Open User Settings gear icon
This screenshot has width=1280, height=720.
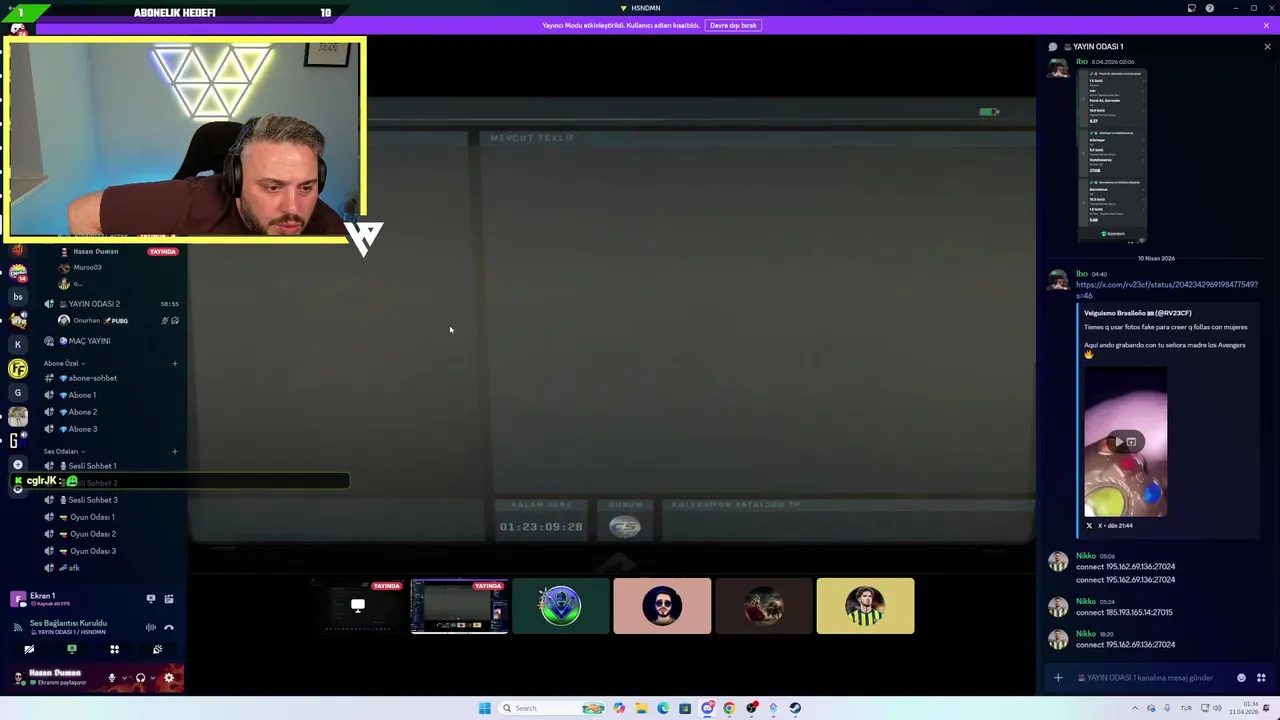point(168,678)
